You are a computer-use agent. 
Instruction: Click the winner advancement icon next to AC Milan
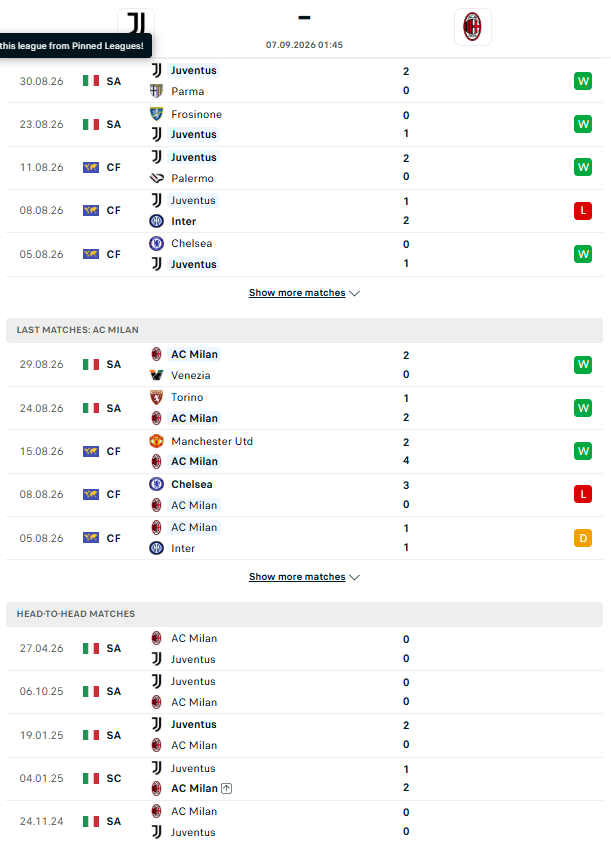click(226, 788)
